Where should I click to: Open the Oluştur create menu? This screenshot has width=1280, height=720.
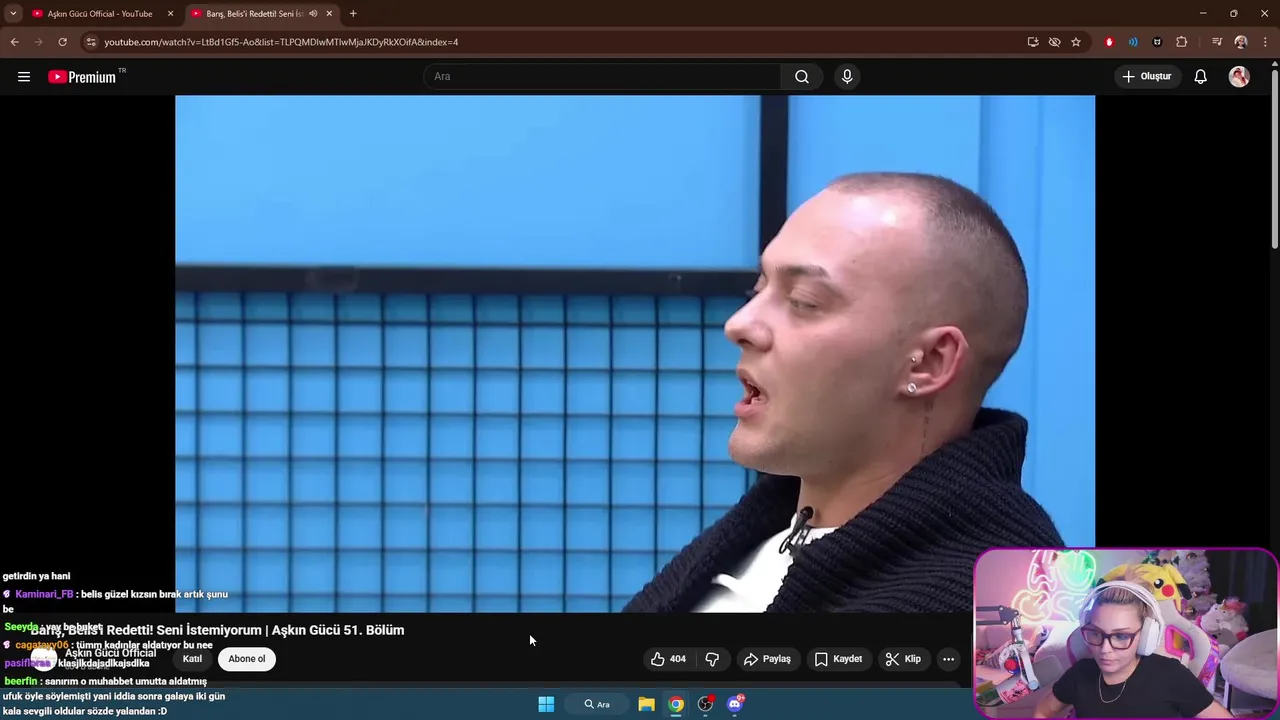coord(1147,77)
